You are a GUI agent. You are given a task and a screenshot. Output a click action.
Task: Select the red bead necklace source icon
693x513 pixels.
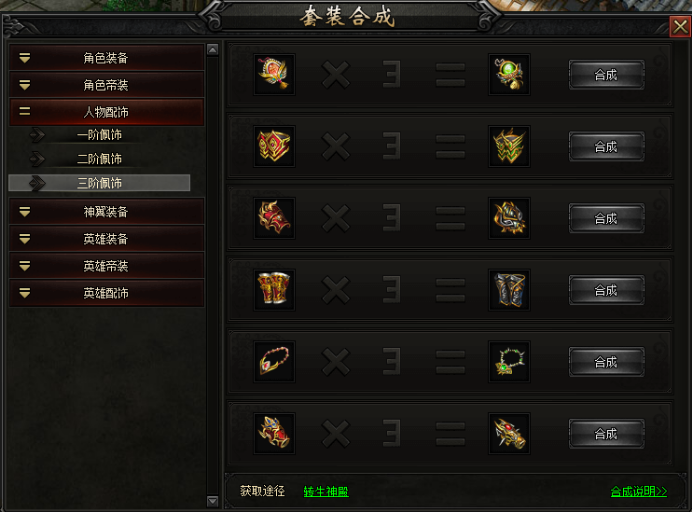coord(274,362)
